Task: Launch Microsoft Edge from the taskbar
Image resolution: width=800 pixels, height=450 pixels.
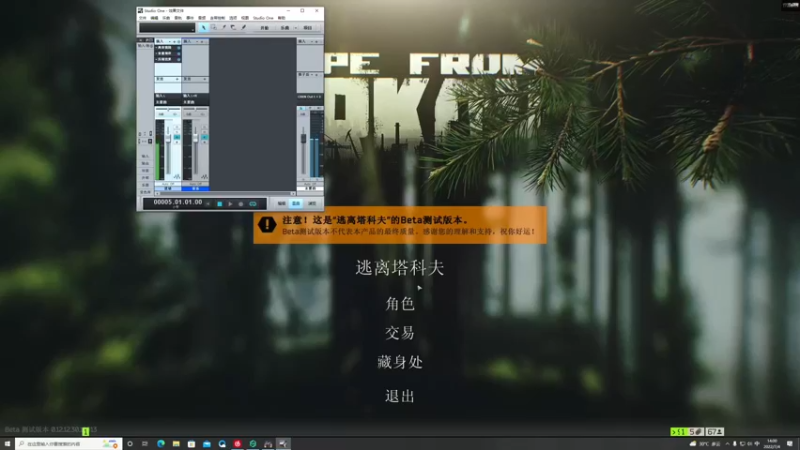Action: tap(161, 444)
